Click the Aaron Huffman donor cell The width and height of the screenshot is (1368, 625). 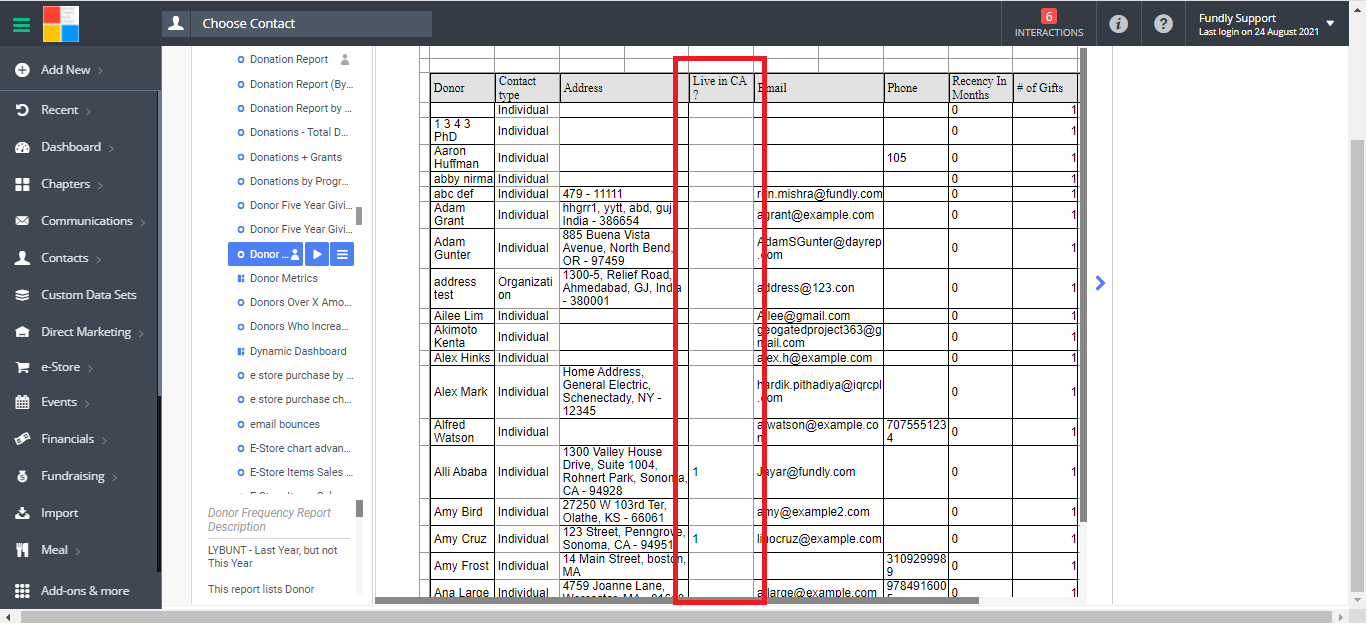(462, 158)
